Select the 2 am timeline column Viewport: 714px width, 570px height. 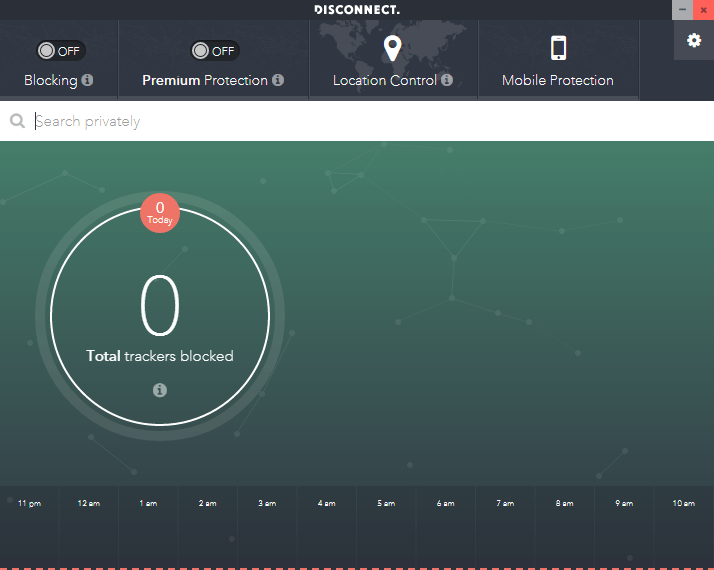click(x=208, y=527)
